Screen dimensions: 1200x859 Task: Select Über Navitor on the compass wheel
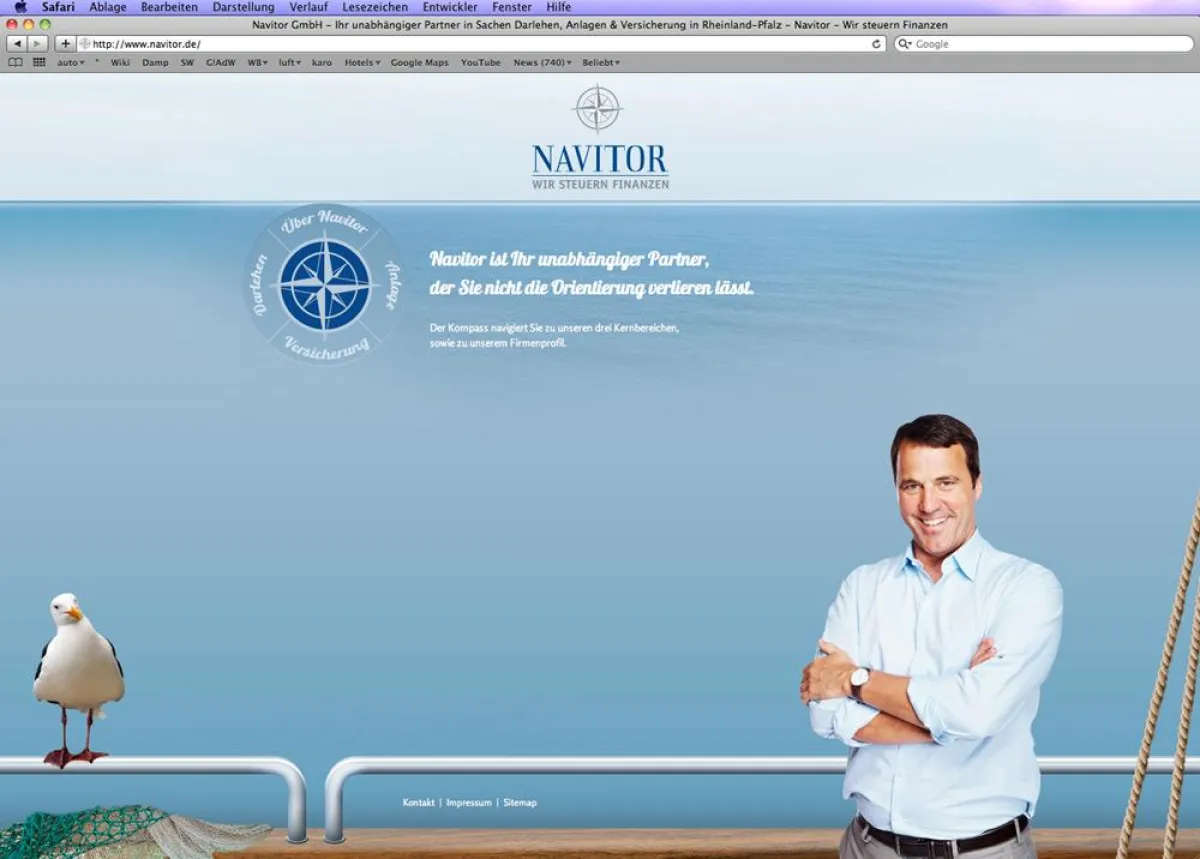coord(325,223)
